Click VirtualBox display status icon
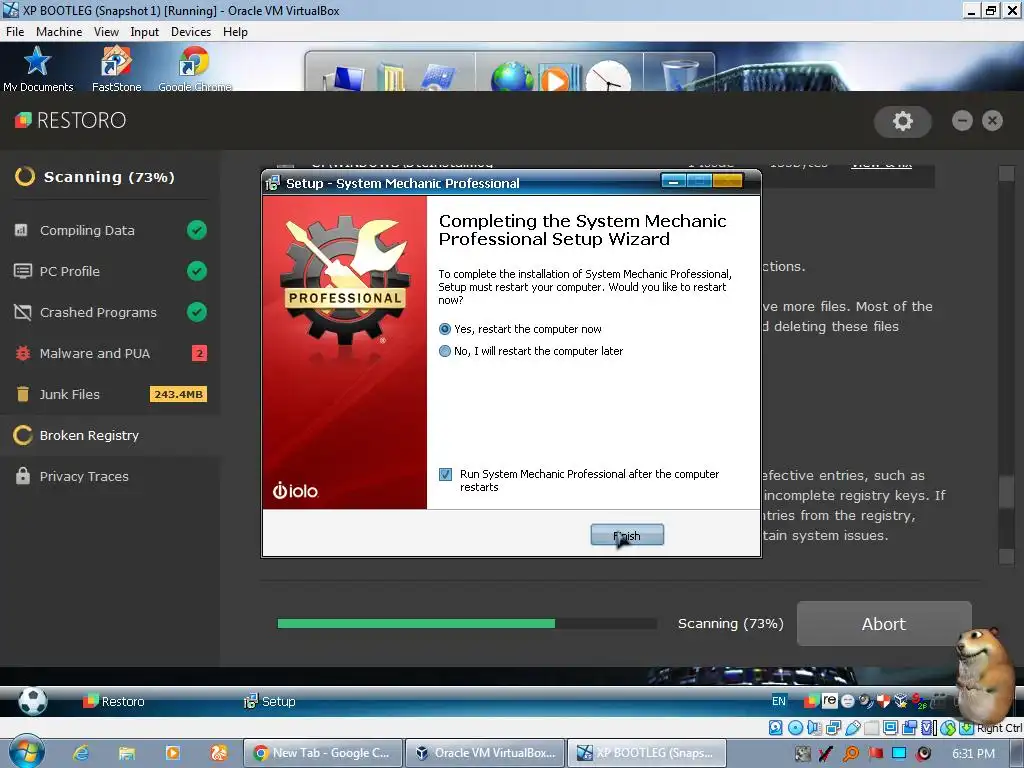 click(x=891, y=728)
